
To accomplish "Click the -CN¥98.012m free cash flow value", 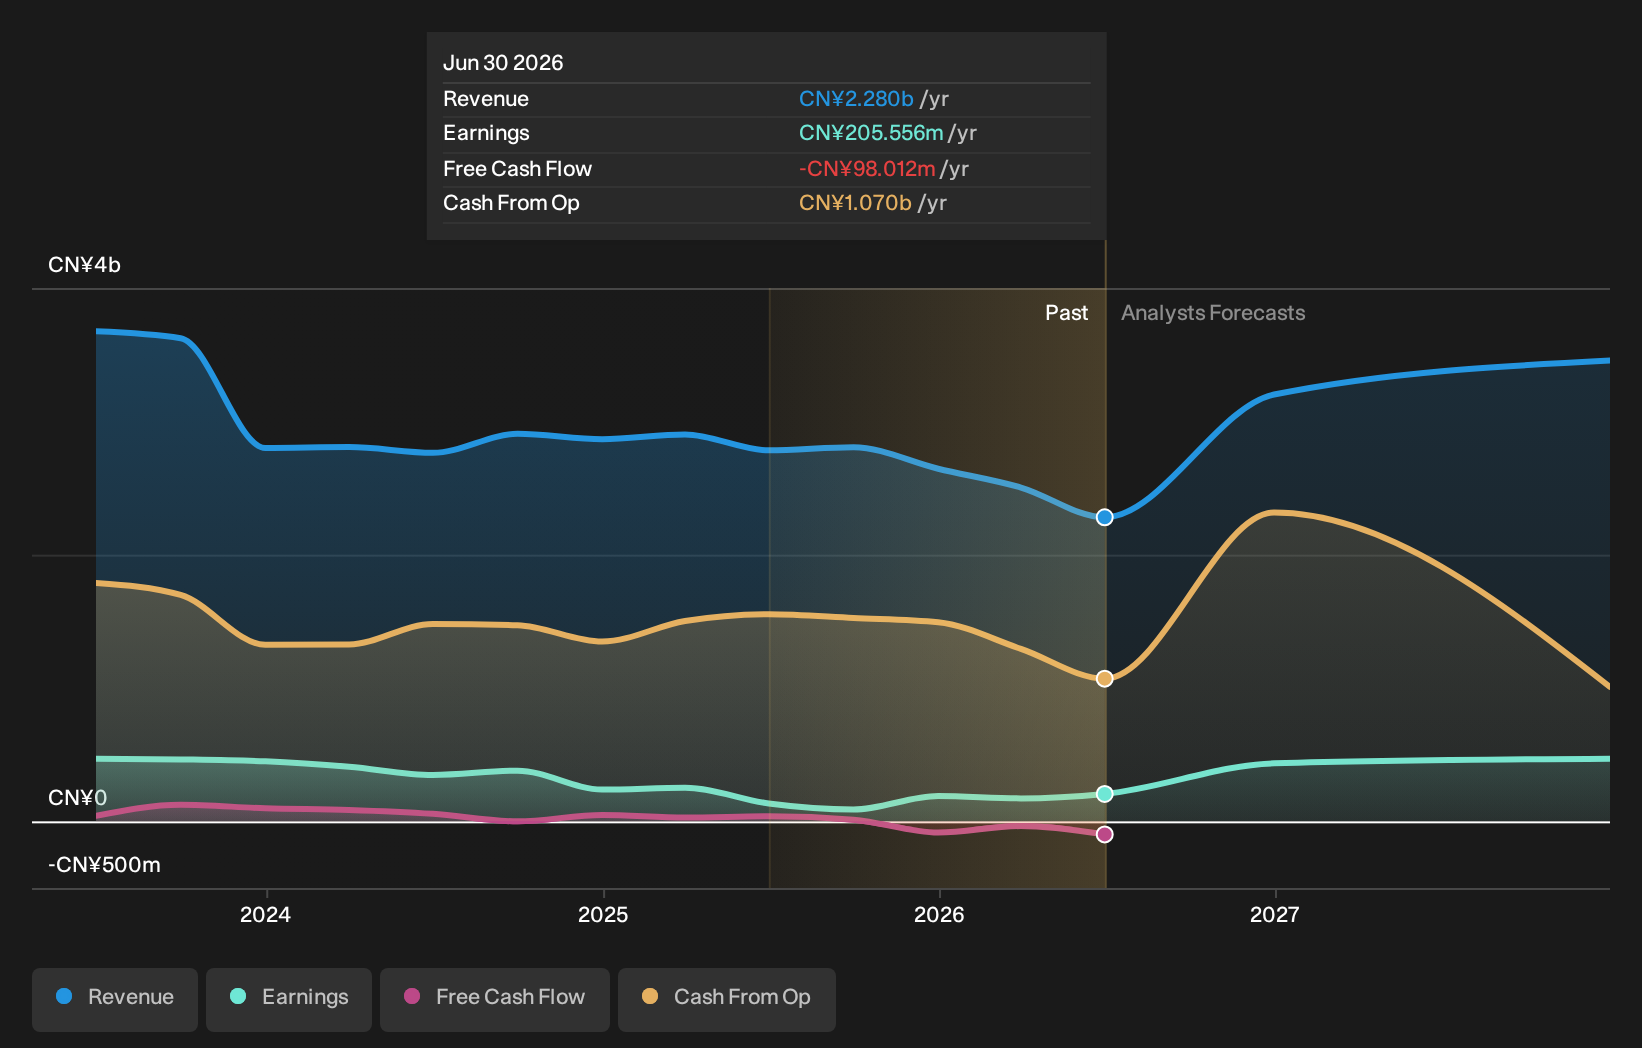I will coord(867,169).
